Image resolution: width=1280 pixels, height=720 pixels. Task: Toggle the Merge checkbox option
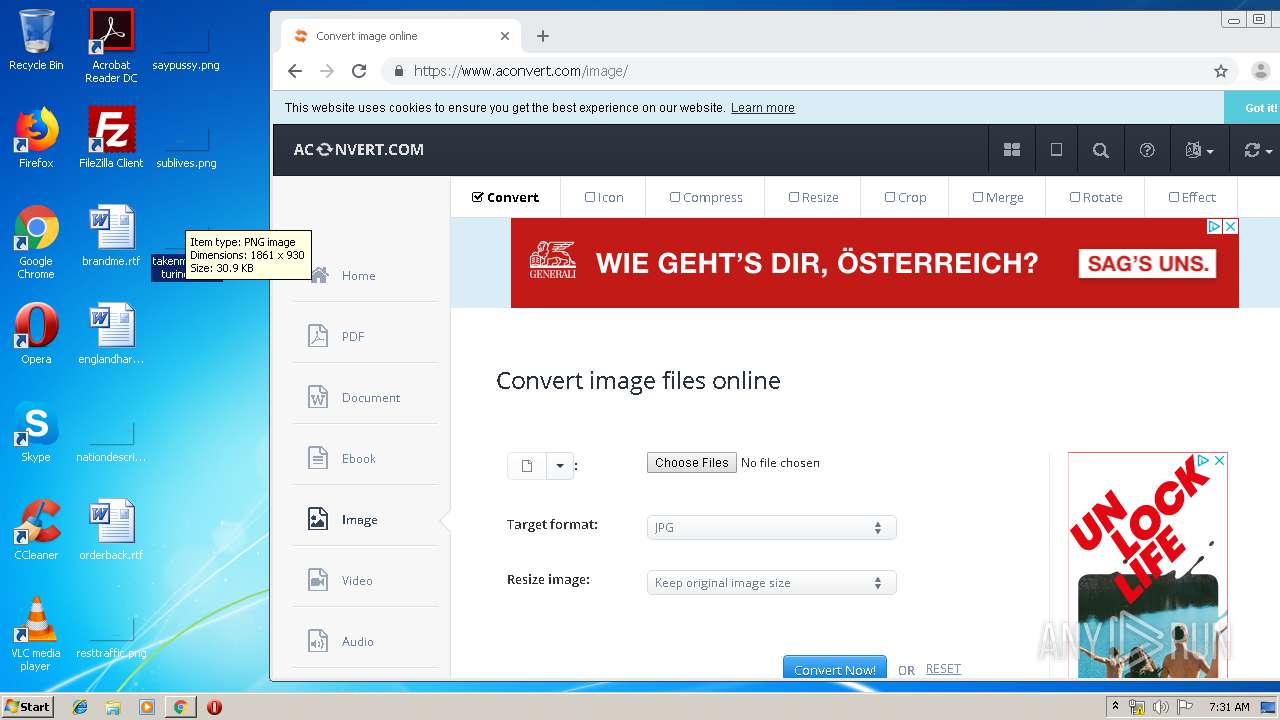tap(998, 197)
